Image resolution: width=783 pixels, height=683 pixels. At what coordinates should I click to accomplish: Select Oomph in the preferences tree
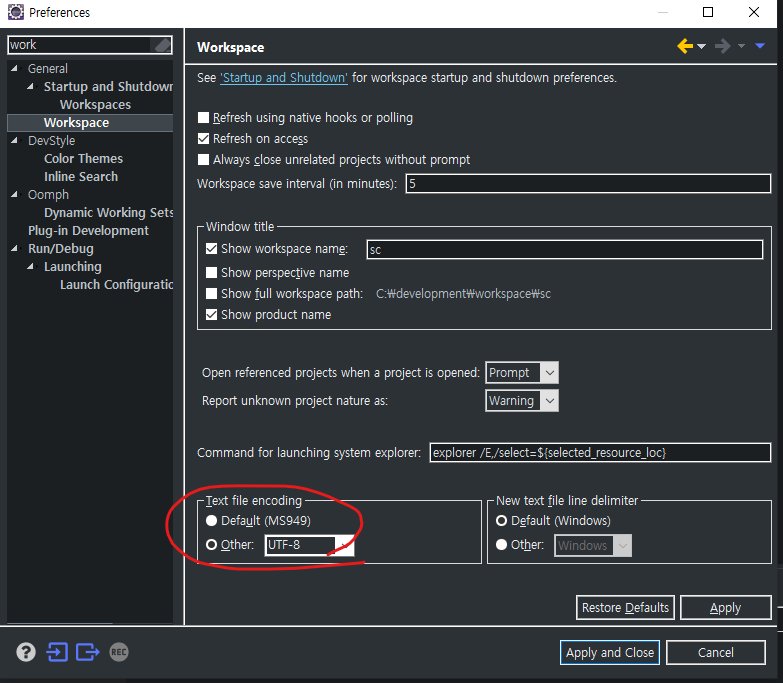(x=48, y=194)
